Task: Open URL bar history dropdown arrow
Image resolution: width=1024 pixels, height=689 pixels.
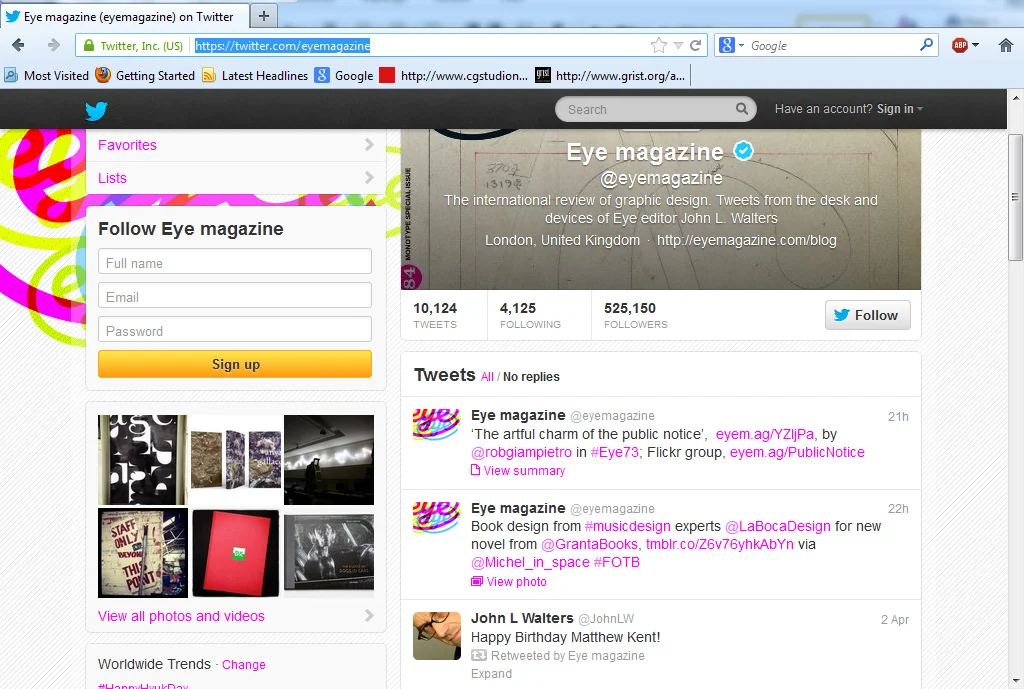Action: [x=678, y=45]
